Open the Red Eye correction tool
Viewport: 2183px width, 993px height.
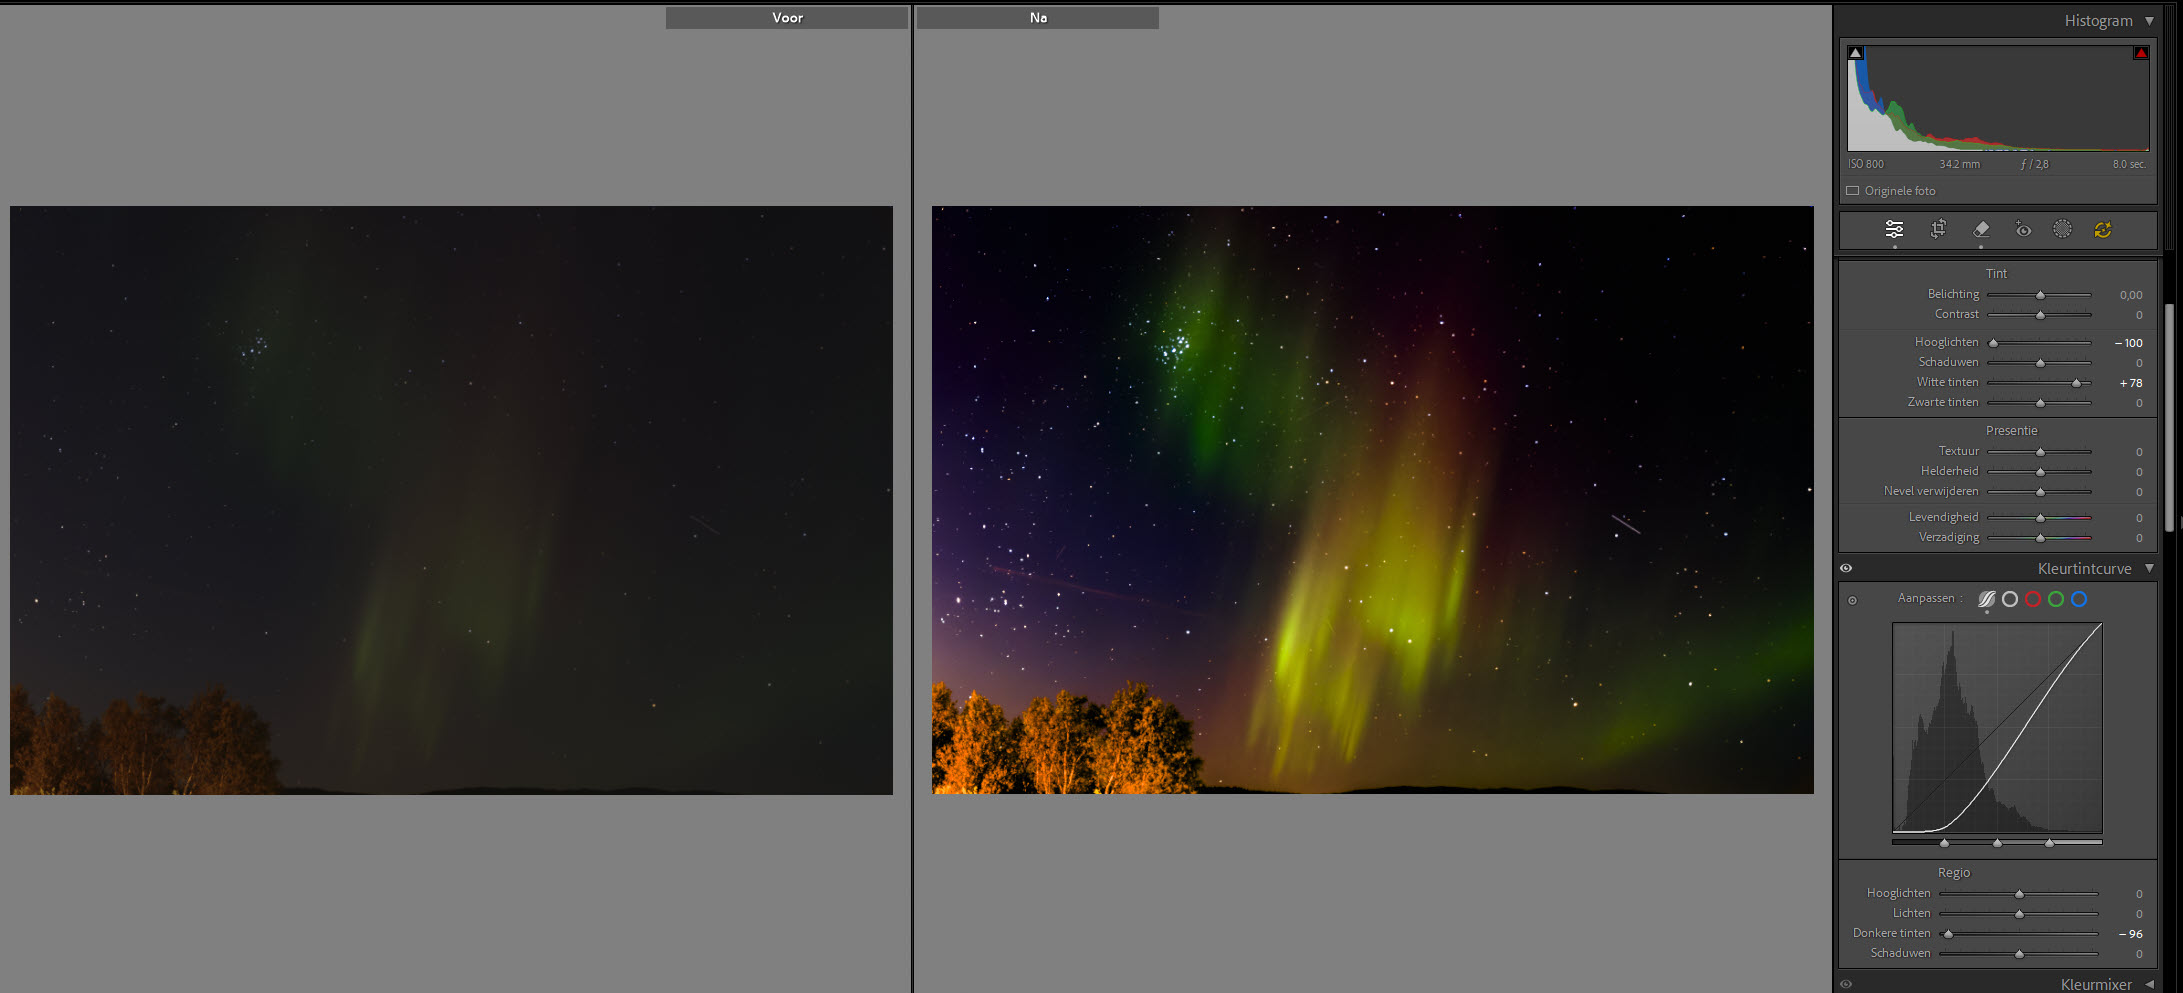coord(2023,229)
